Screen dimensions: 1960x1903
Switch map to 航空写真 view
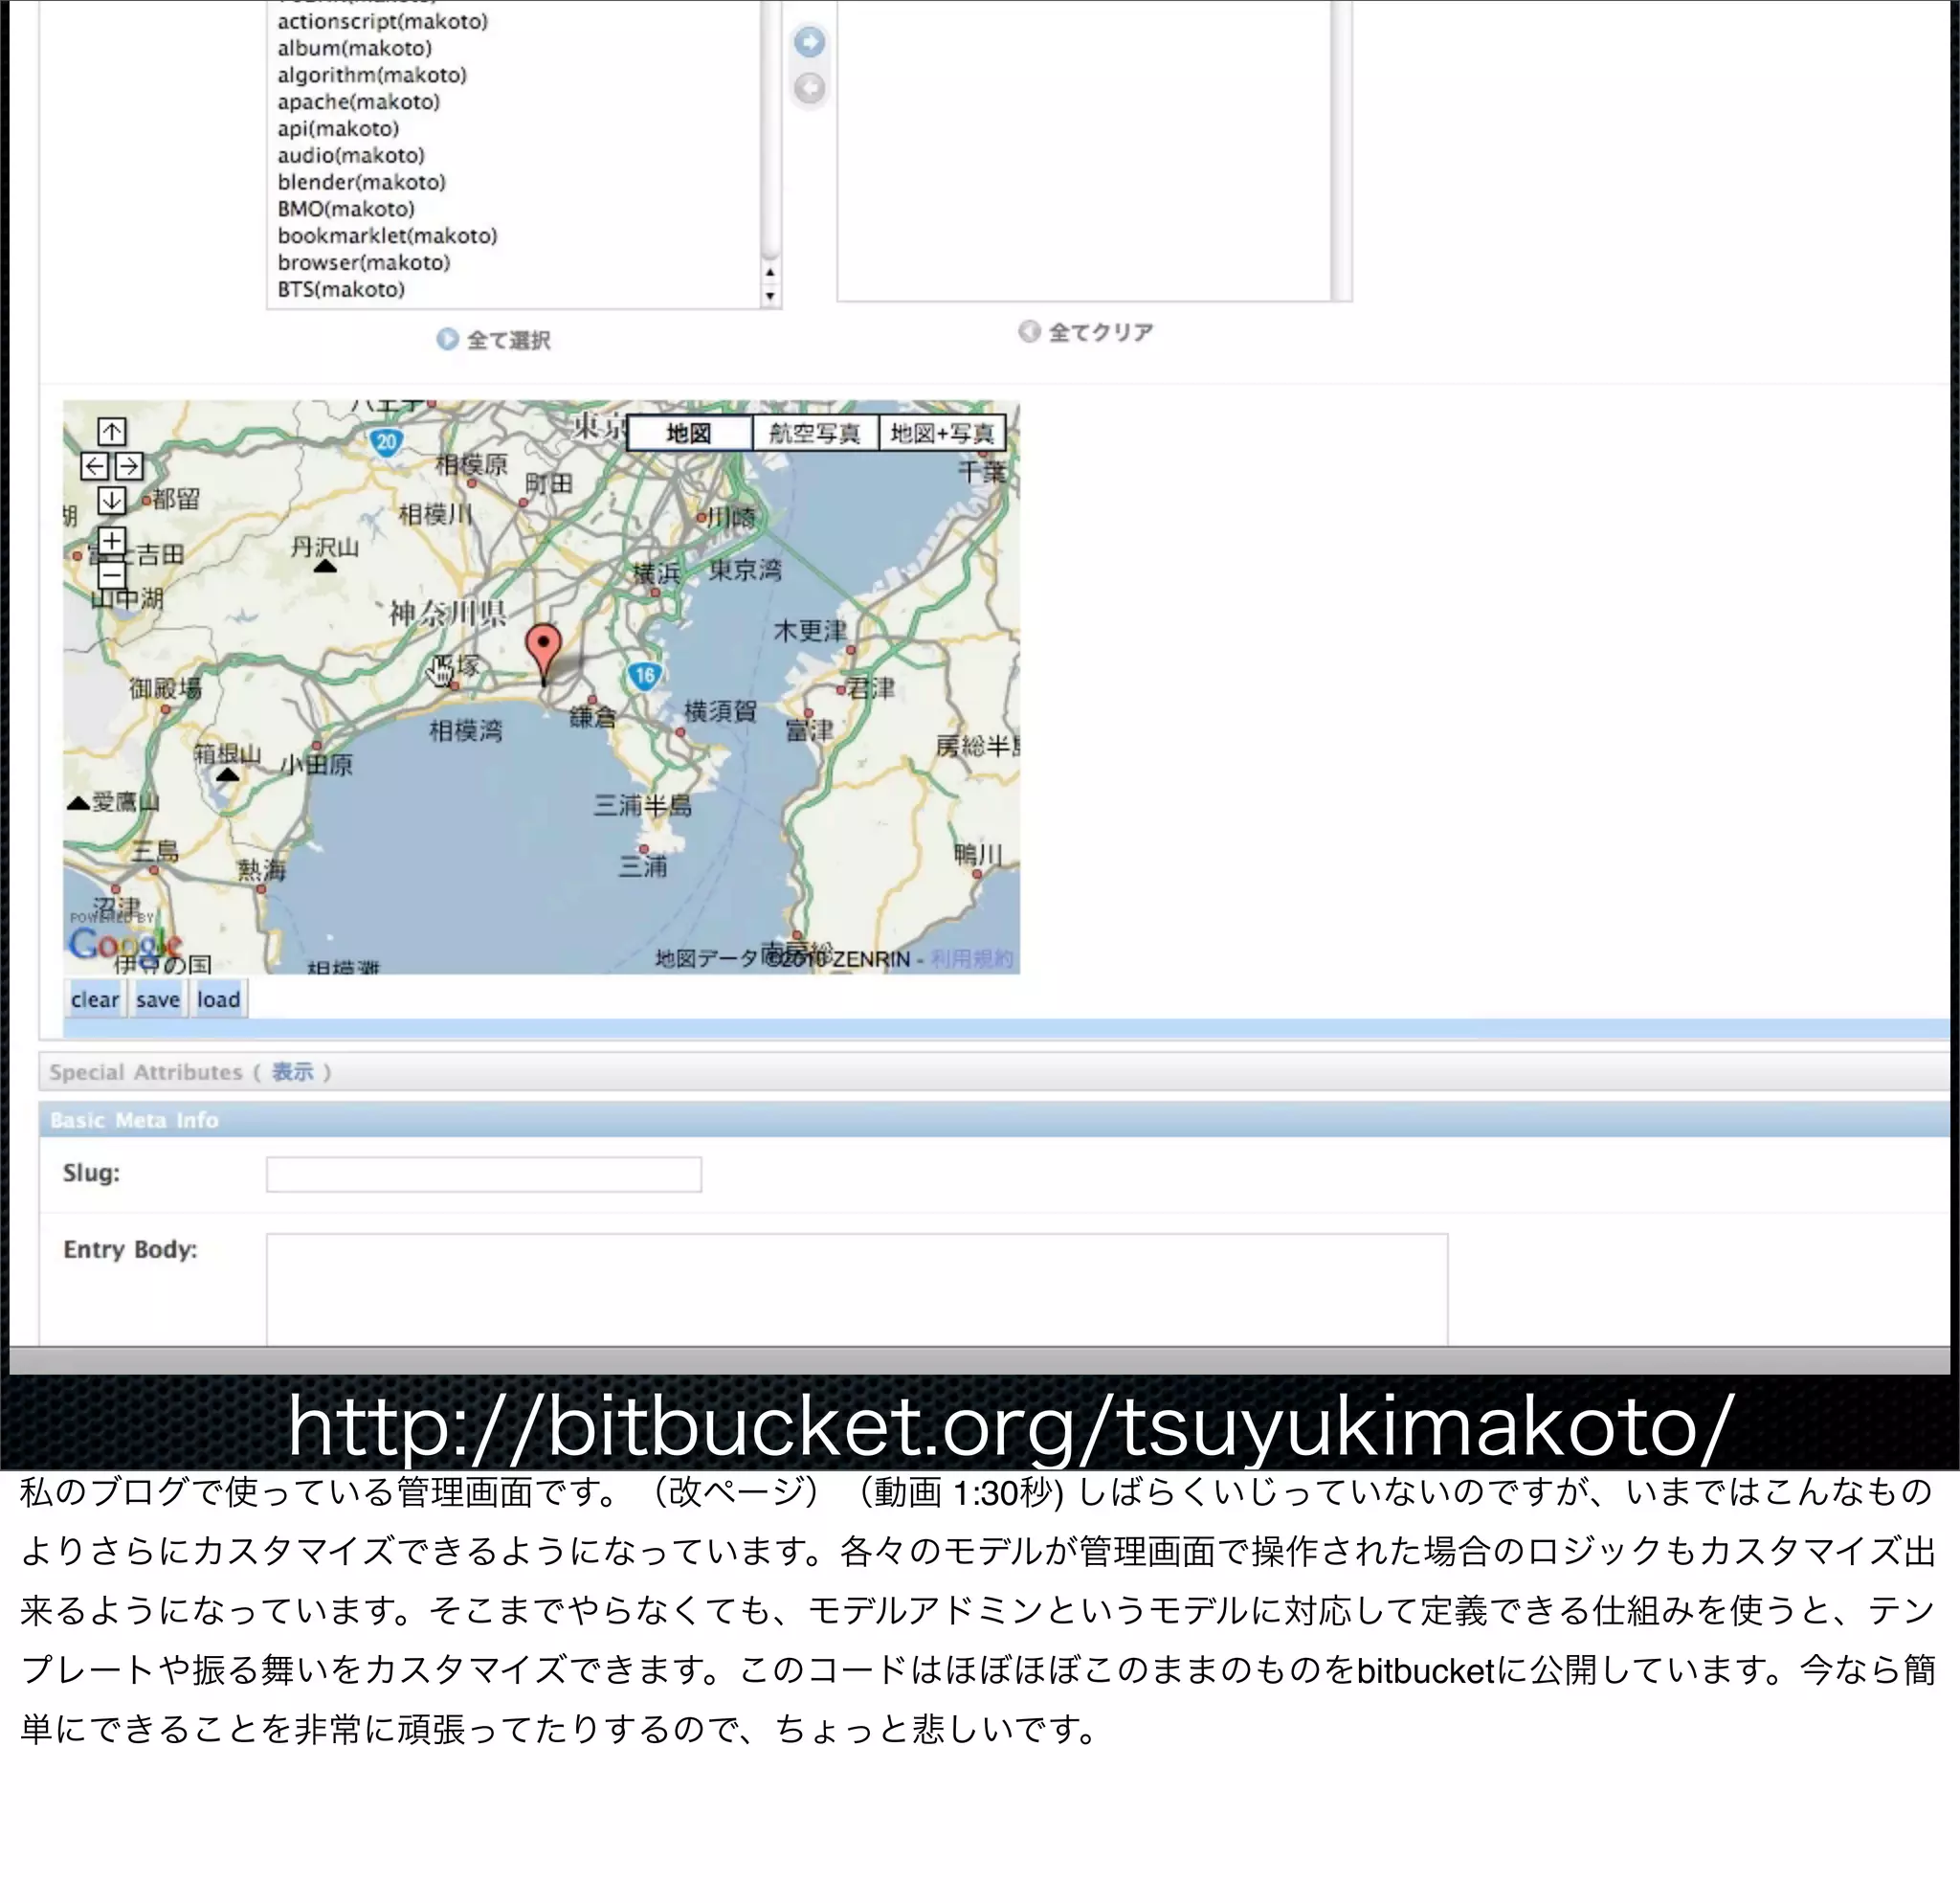click(815, 433)
